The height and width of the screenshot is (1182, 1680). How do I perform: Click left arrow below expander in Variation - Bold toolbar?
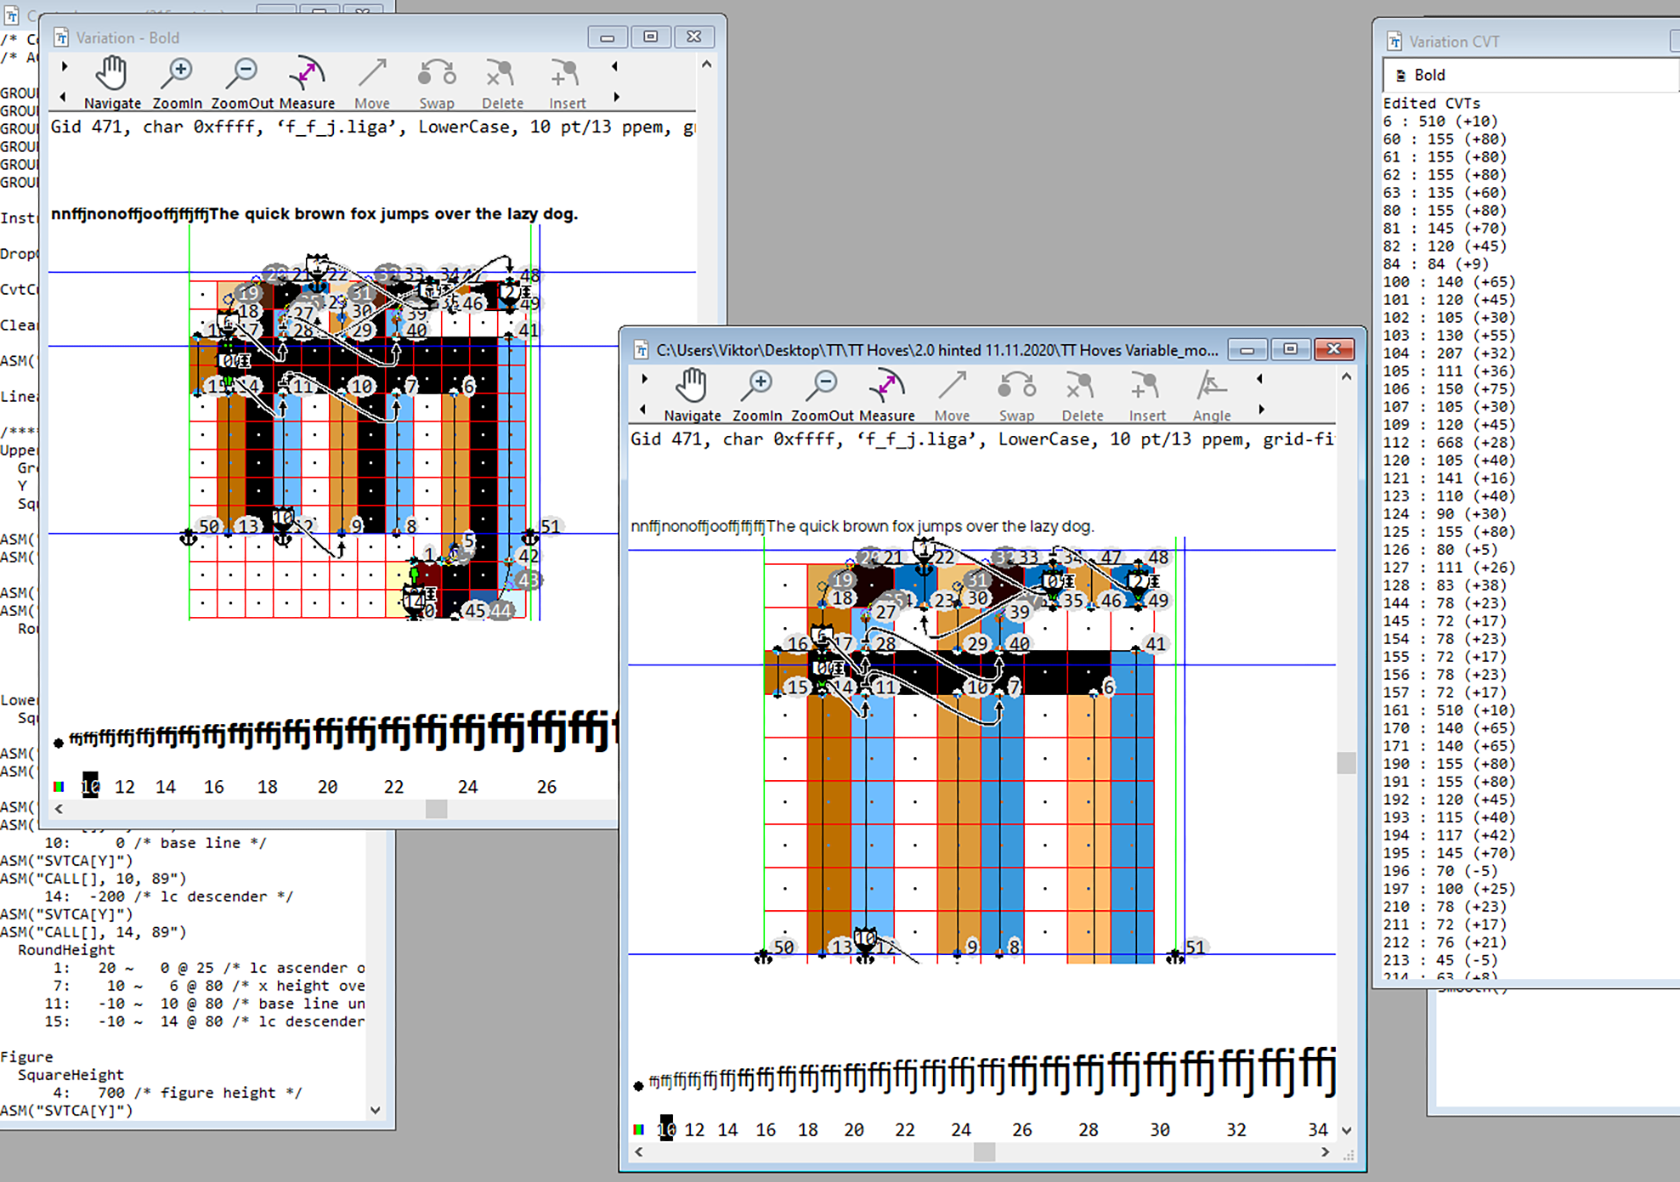point(64,97)
